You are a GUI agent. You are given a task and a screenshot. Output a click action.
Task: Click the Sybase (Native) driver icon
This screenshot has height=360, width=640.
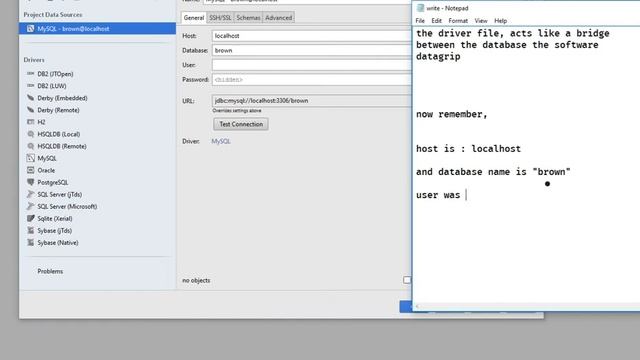[x=31, y=242]
